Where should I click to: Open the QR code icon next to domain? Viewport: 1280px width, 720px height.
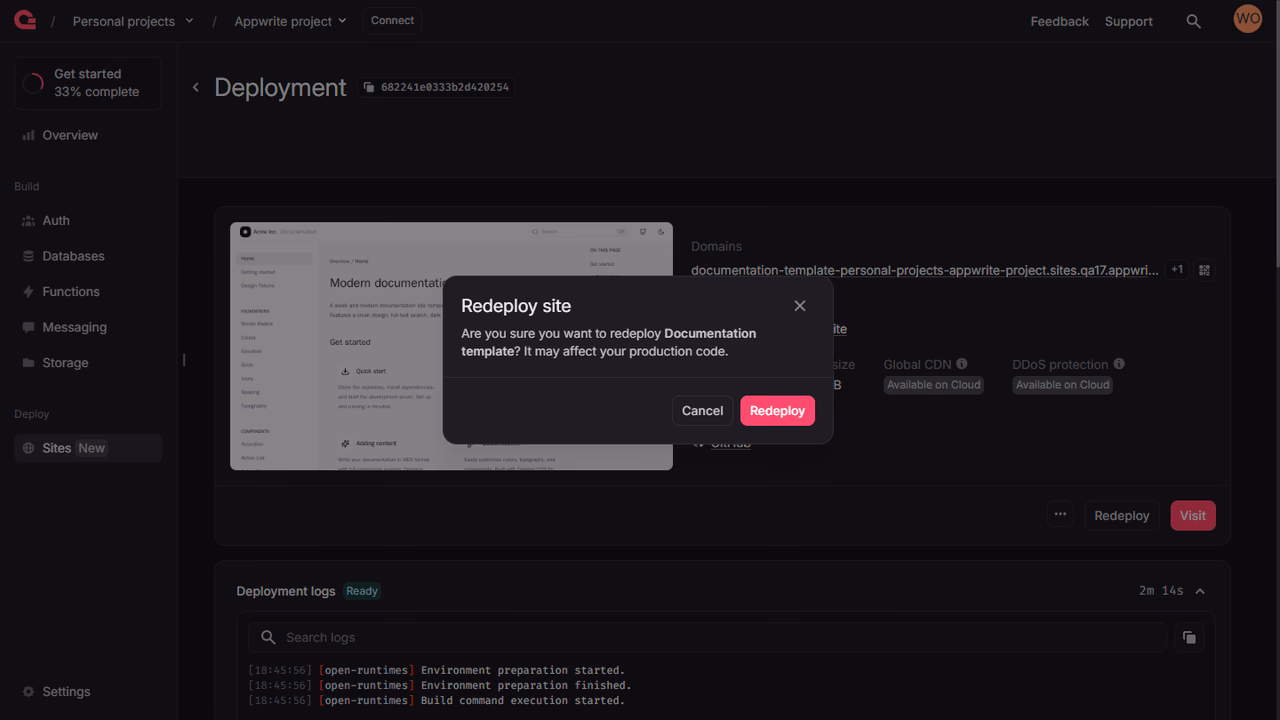click(1204, 270)
